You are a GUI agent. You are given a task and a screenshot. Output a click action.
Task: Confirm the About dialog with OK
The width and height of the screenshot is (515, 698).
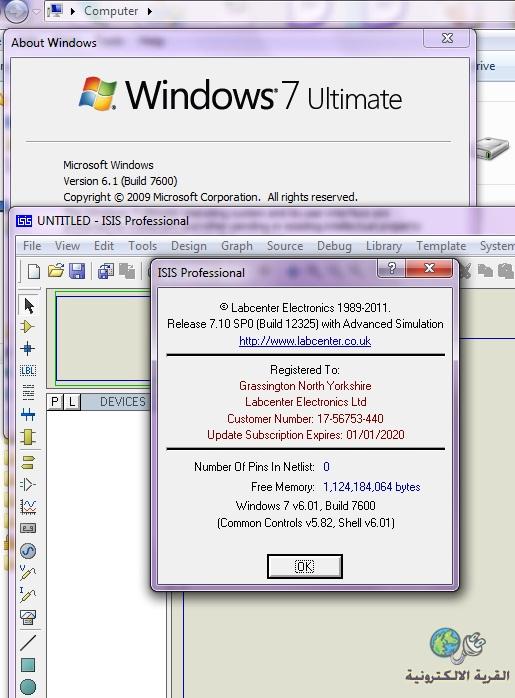point(305,566)
